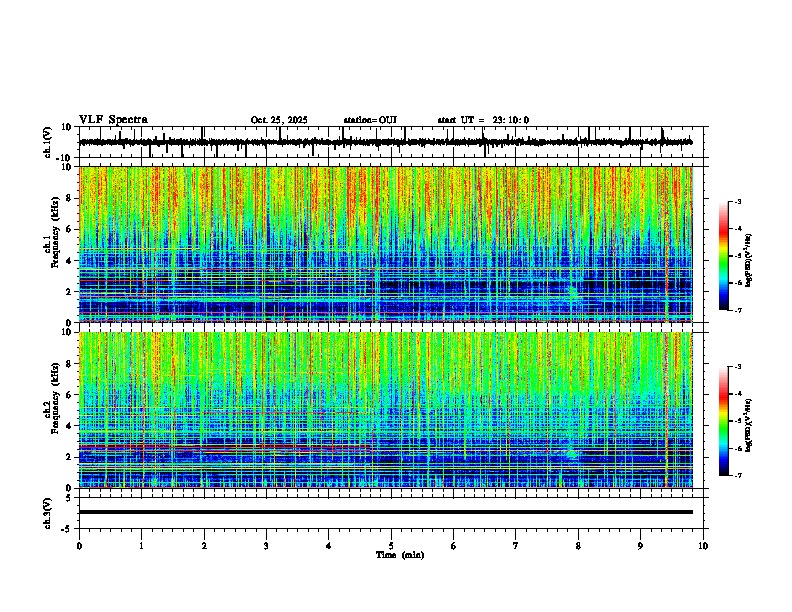Click the "Time (min)" axis title
Screen dimensions: 792x612
(x=400, y=555)
